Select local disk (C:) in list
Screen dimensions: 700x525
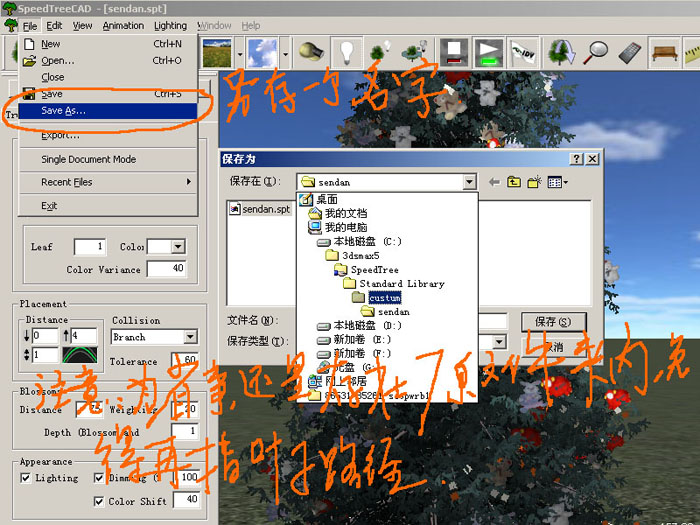(359, 242)
